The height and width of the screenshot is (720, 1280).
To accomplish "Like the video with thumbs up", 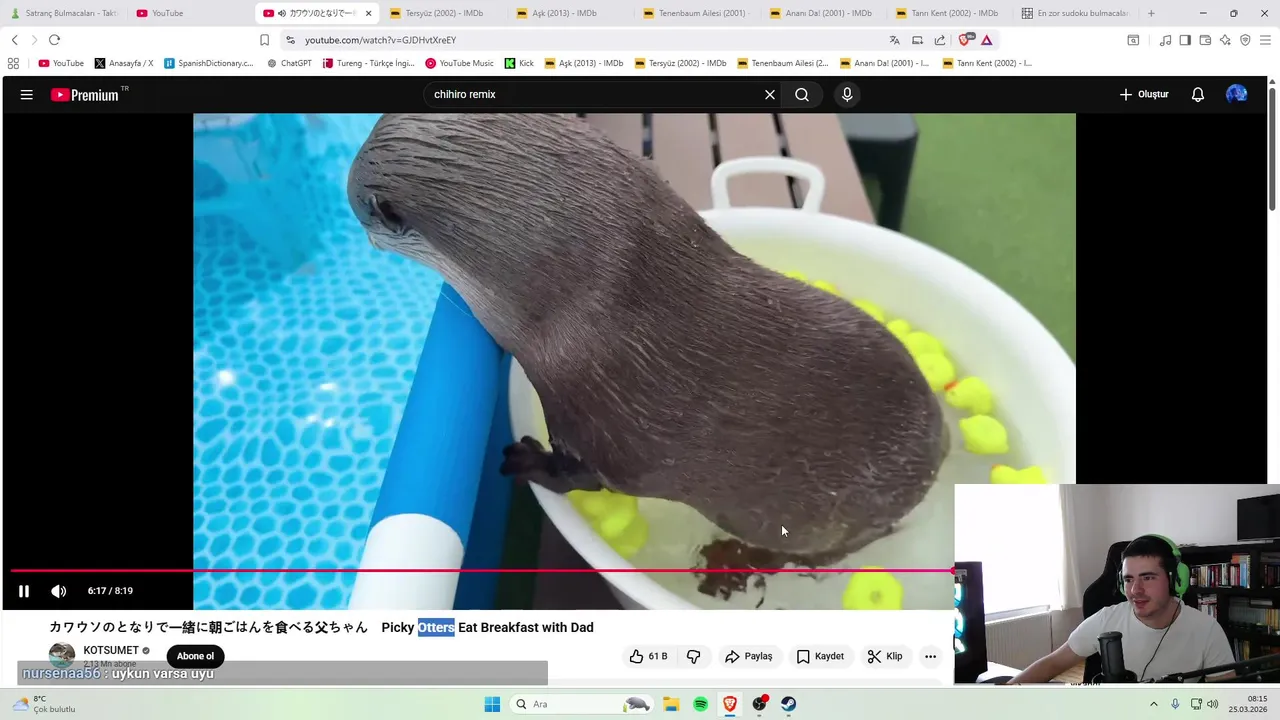I will 647,656.
